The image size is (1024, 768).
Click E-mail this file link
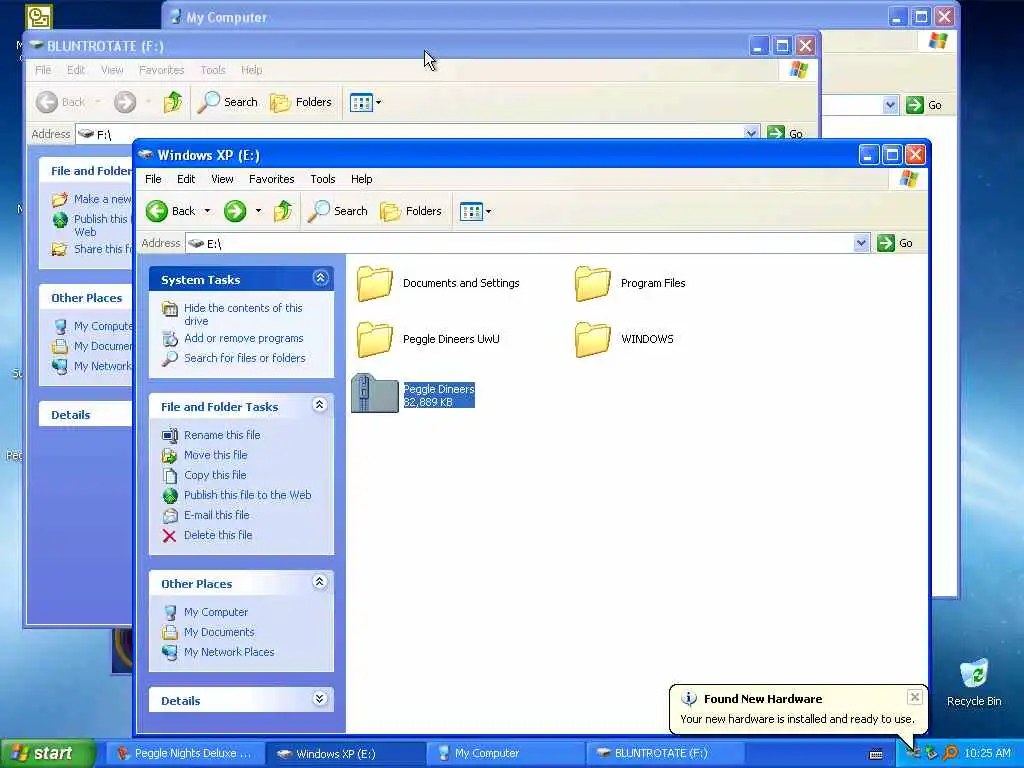217,515
